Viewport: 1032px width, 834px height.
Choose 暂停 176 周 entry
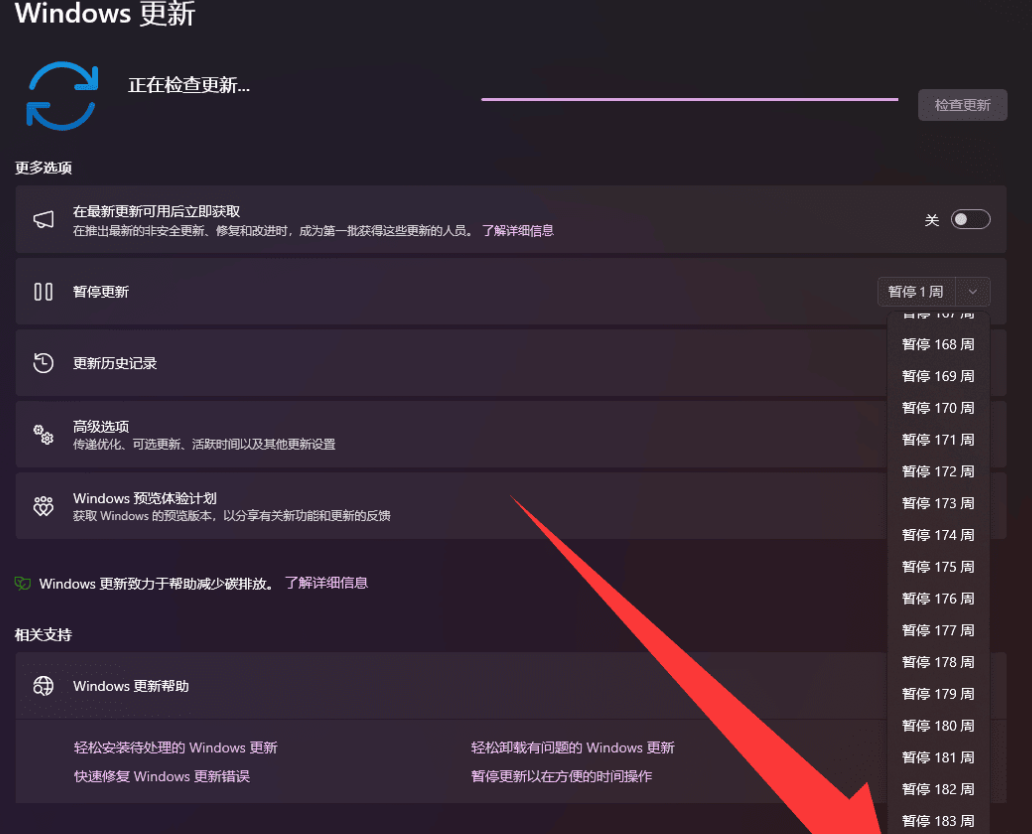click(x=938, y=598)
